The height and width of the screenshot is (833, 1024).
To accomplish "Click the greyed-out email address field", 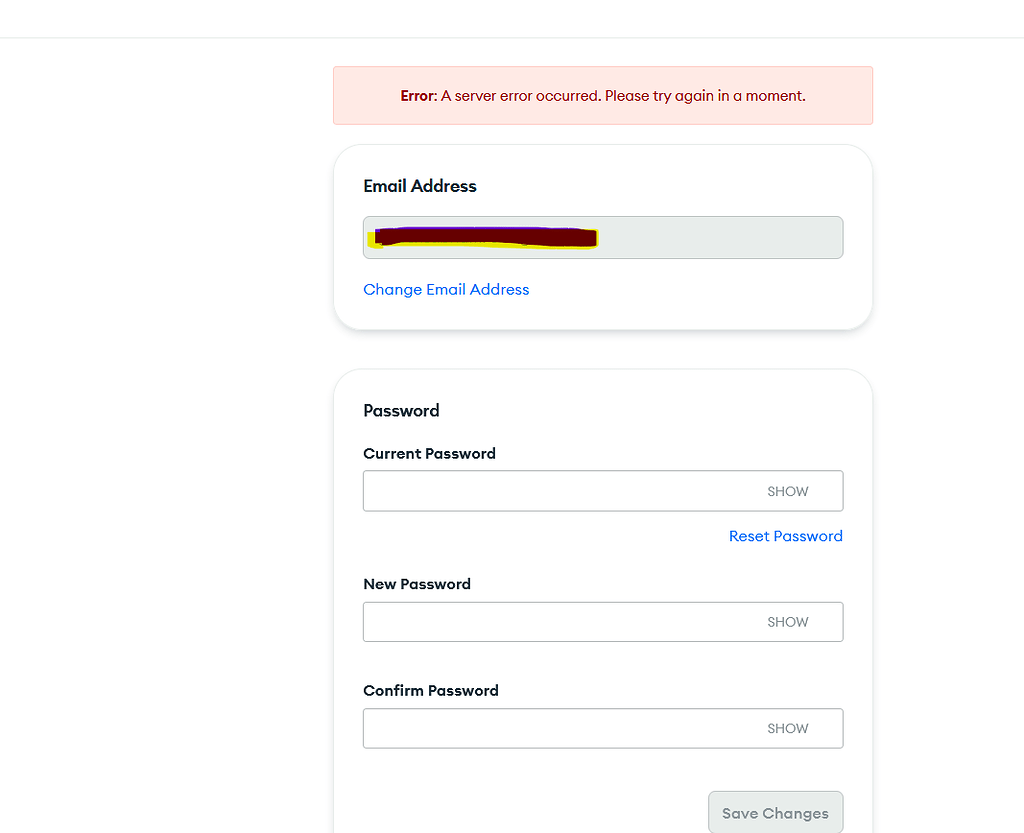I will point(720,238).
